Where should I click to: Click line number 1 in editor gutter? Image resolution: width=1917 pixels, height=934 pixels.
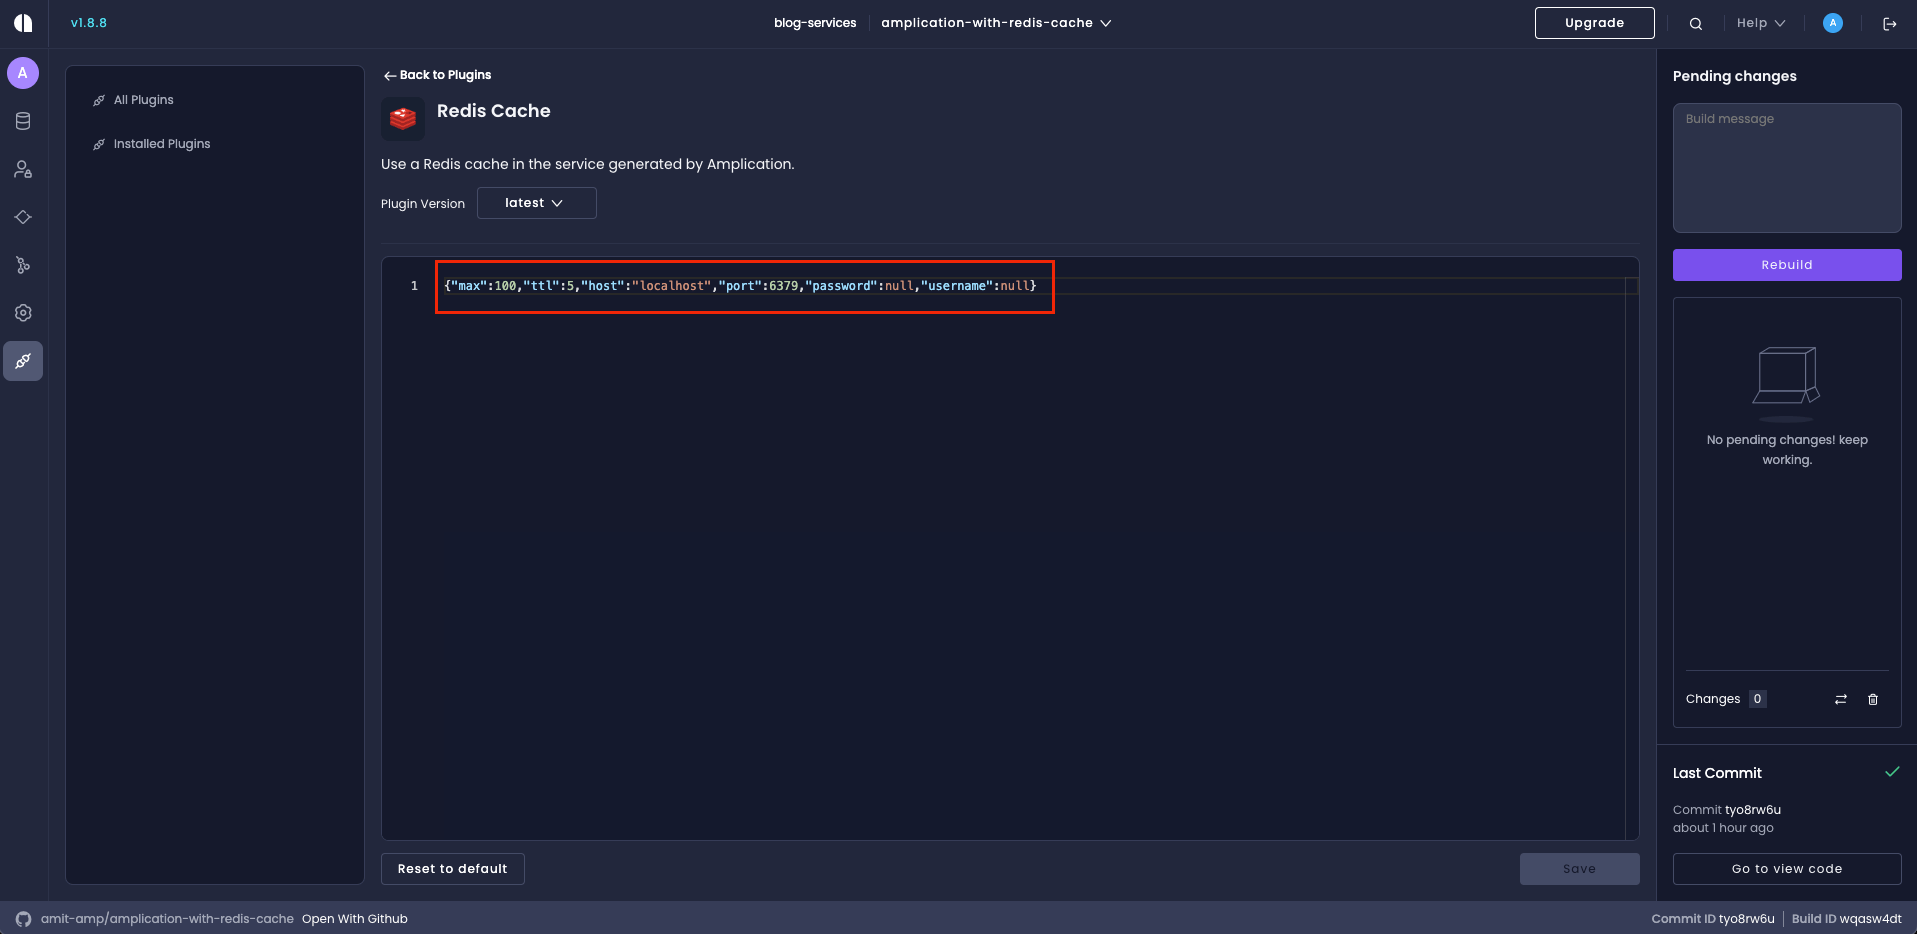(414, 286)
